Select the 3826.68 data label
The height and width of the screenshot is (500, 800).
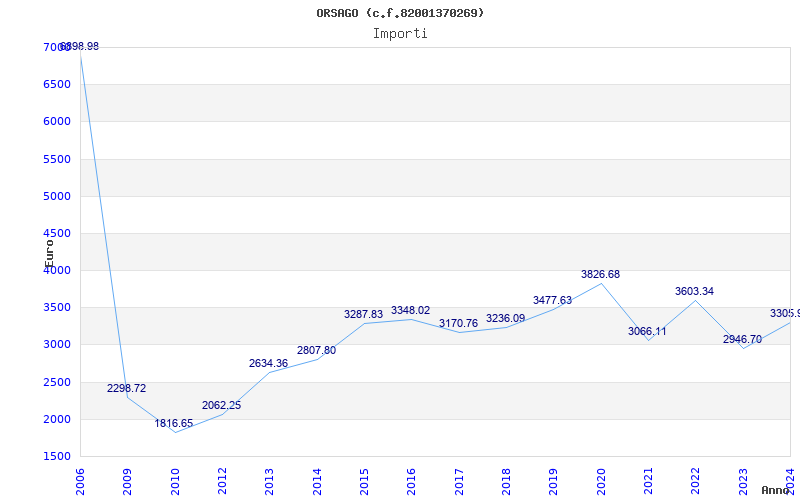tap(601, 274)
